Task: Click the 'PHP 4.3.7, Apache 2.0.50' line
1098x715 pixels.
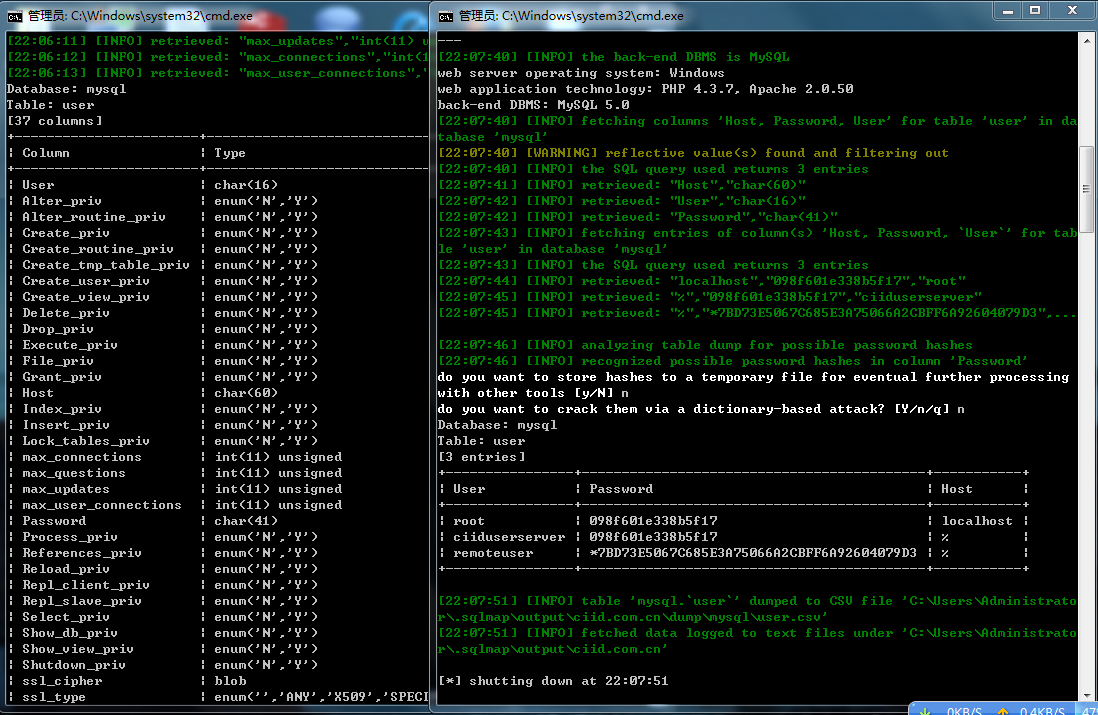Action: (x=646, y=89)
